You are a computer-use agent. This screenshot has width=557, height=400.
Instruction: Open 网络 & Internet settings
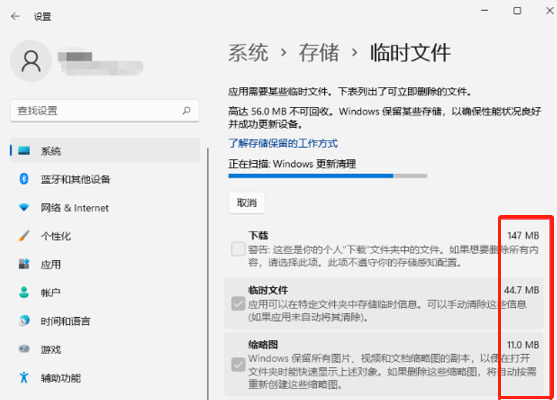(x=105, y=207)
